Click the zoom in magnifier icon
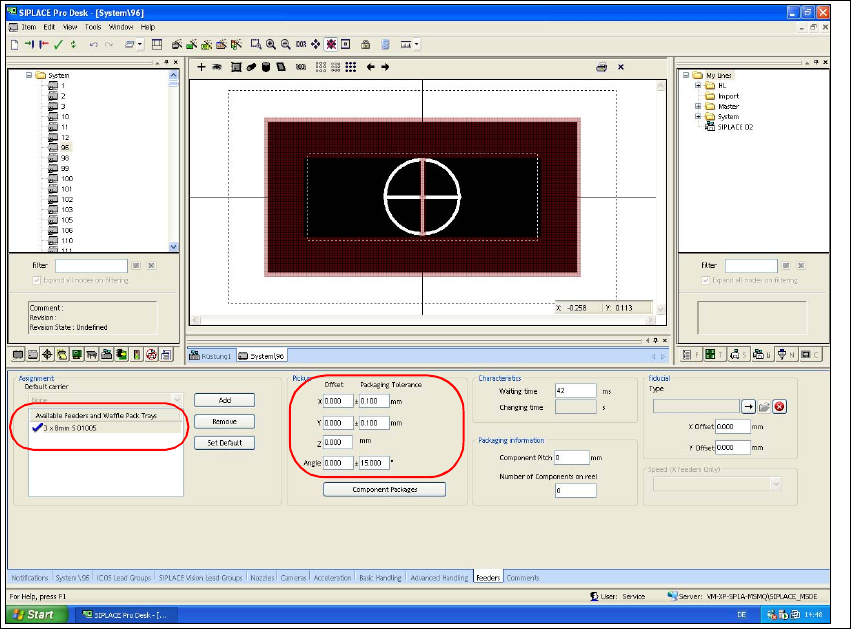The image size is (851, 629). [271, 45]
